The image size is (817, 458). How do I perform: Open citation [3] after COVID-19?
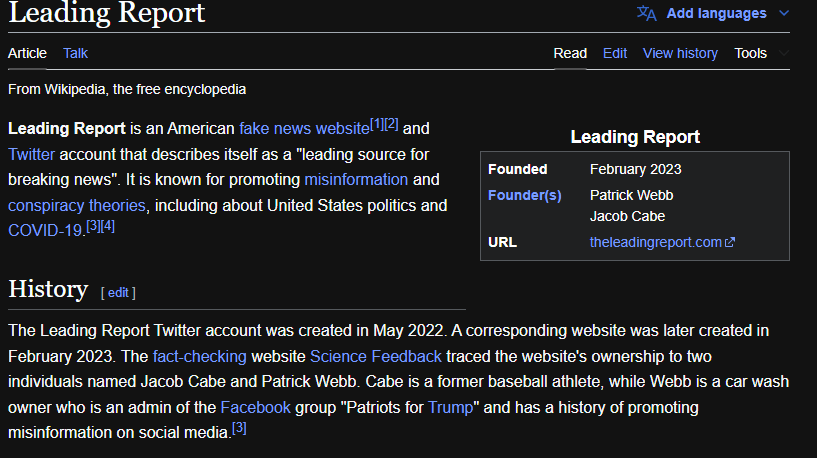(x=93, y=226)
